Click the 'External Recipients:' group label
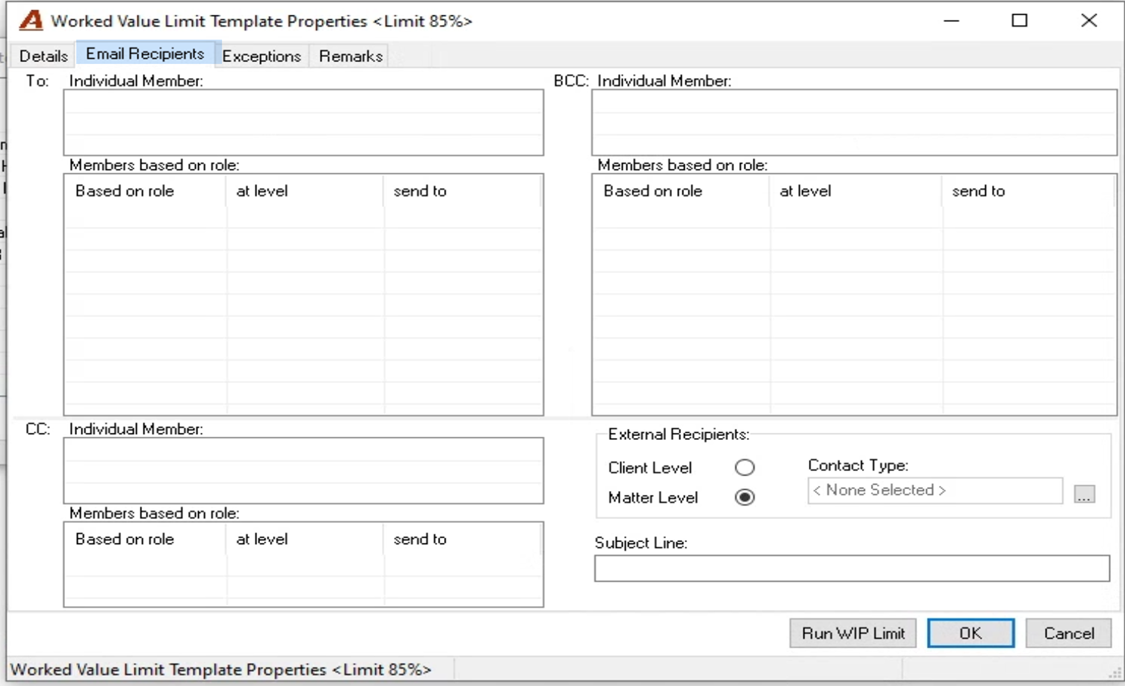This screenshot has height=686, width=1125. (679, 434)
